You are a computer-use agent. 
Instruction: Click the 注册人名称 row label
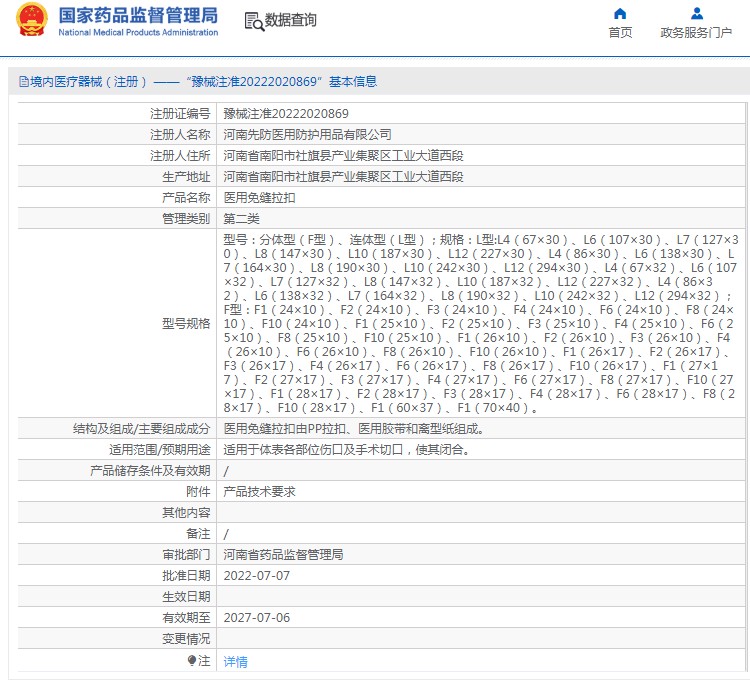(x=180, y=135)
